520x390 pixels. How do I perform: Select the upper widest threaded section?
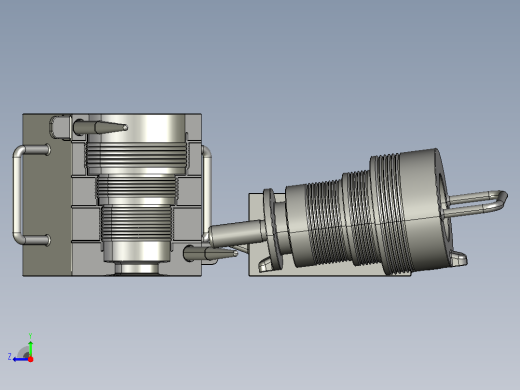[136, 155]
